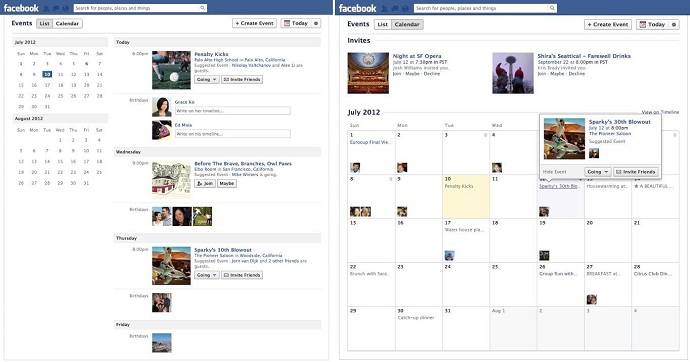Click Hide Event in popup card
Screen dimensions: 690x362
[554, 172]
